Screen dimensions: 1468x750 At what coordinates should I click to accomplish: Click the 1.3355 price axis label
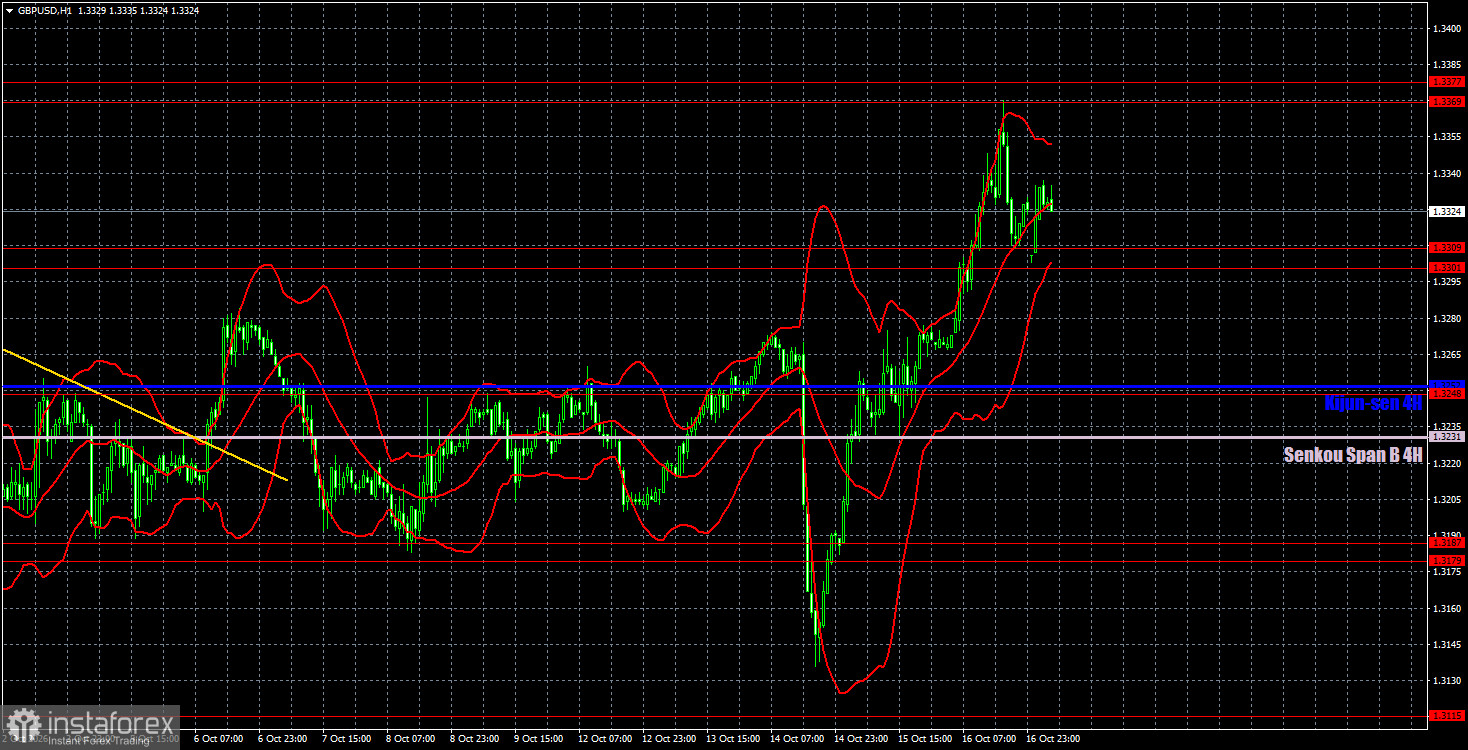click(1446, 137)
